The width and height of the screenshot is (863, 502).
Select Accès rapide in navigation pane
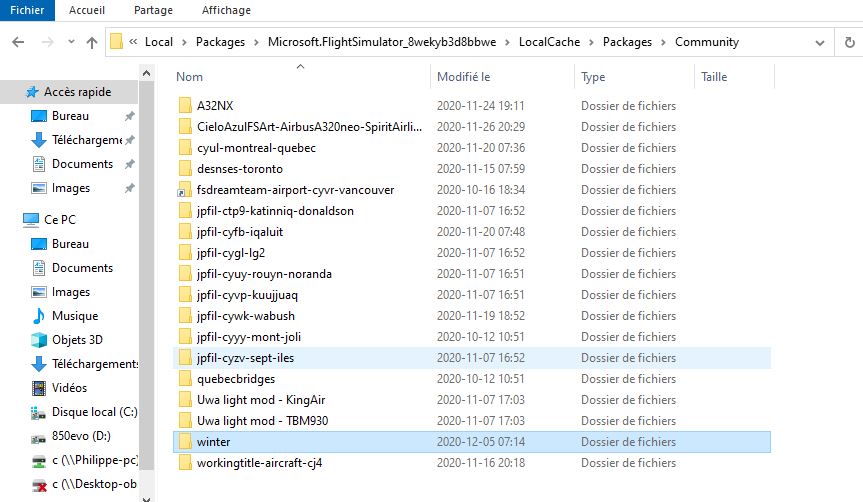[x=69, y=92]
